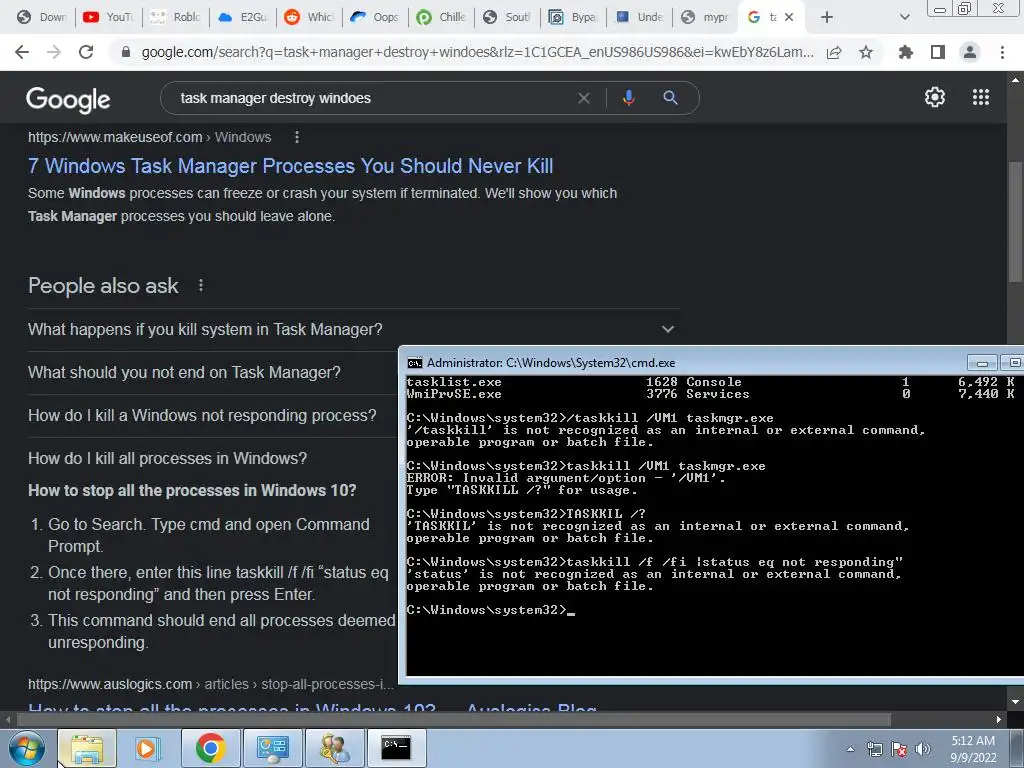Click the Google logo
Image resolution: width=1024 pixels, height=768 pixels.
pyautogui.click(x=68, y=99)
